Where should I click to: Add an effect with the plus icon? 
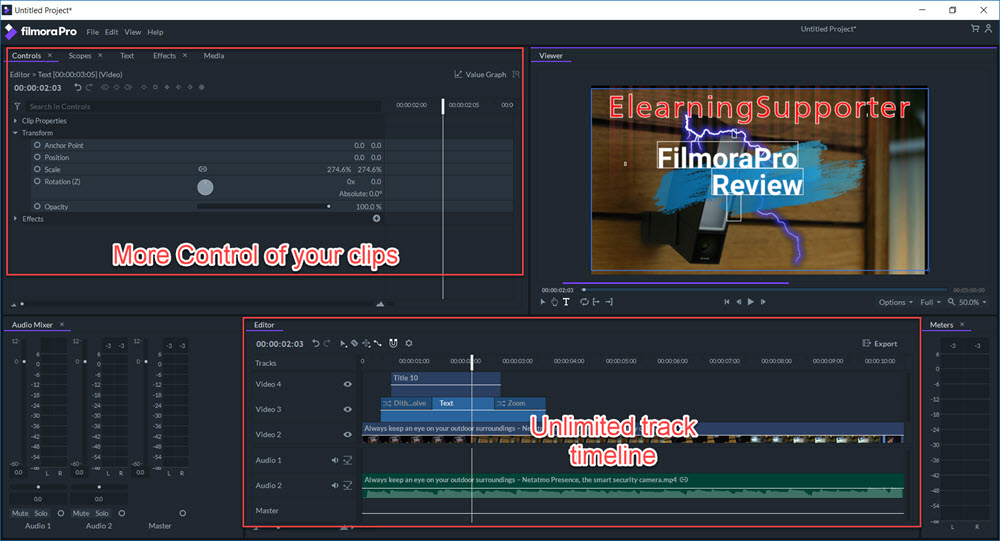376,218
